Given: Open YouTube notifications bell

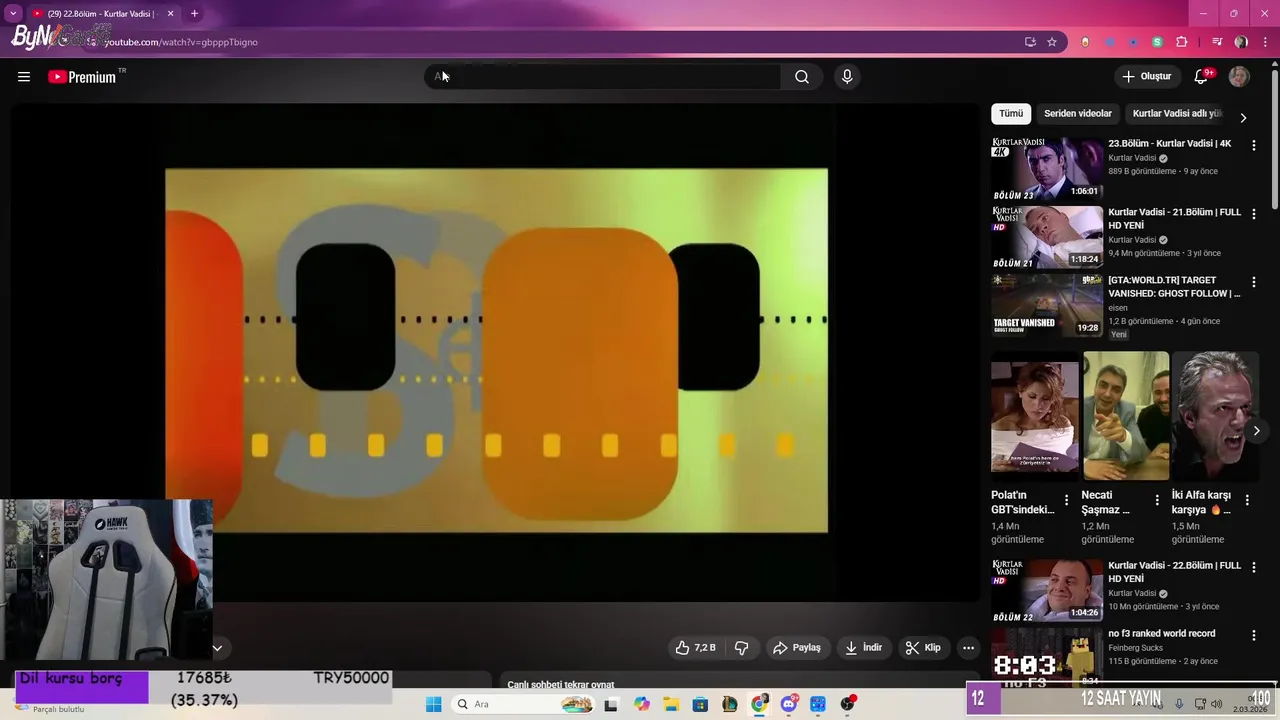Looking at the screenshot, I should (x=1202, y=77).
